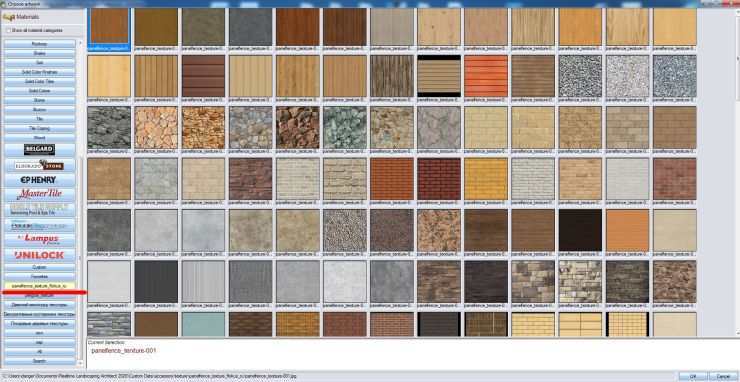
Task: Click the category list scroll-up arrow
Action: pos(81,42)
